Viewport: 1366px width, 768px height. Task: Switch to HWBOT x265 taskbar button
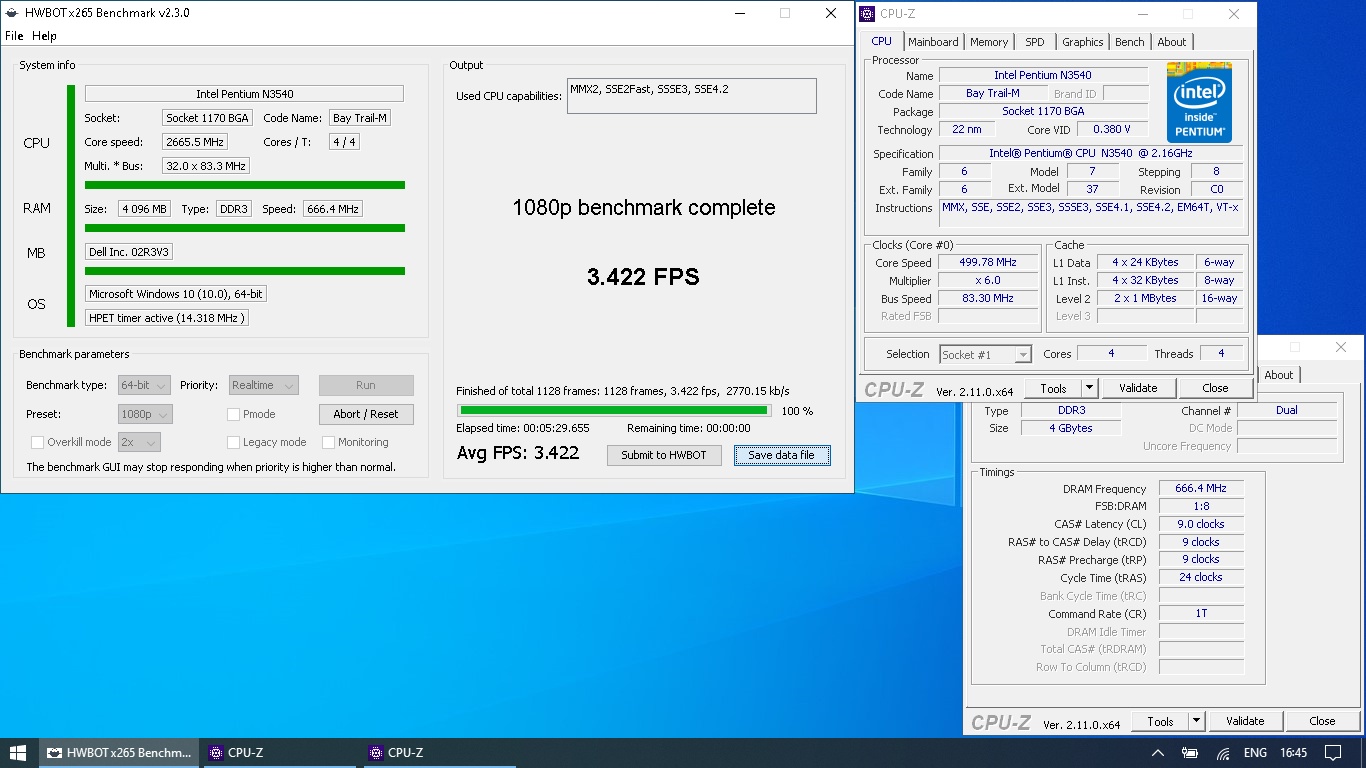pyautogui.click(x=120, y=753)
